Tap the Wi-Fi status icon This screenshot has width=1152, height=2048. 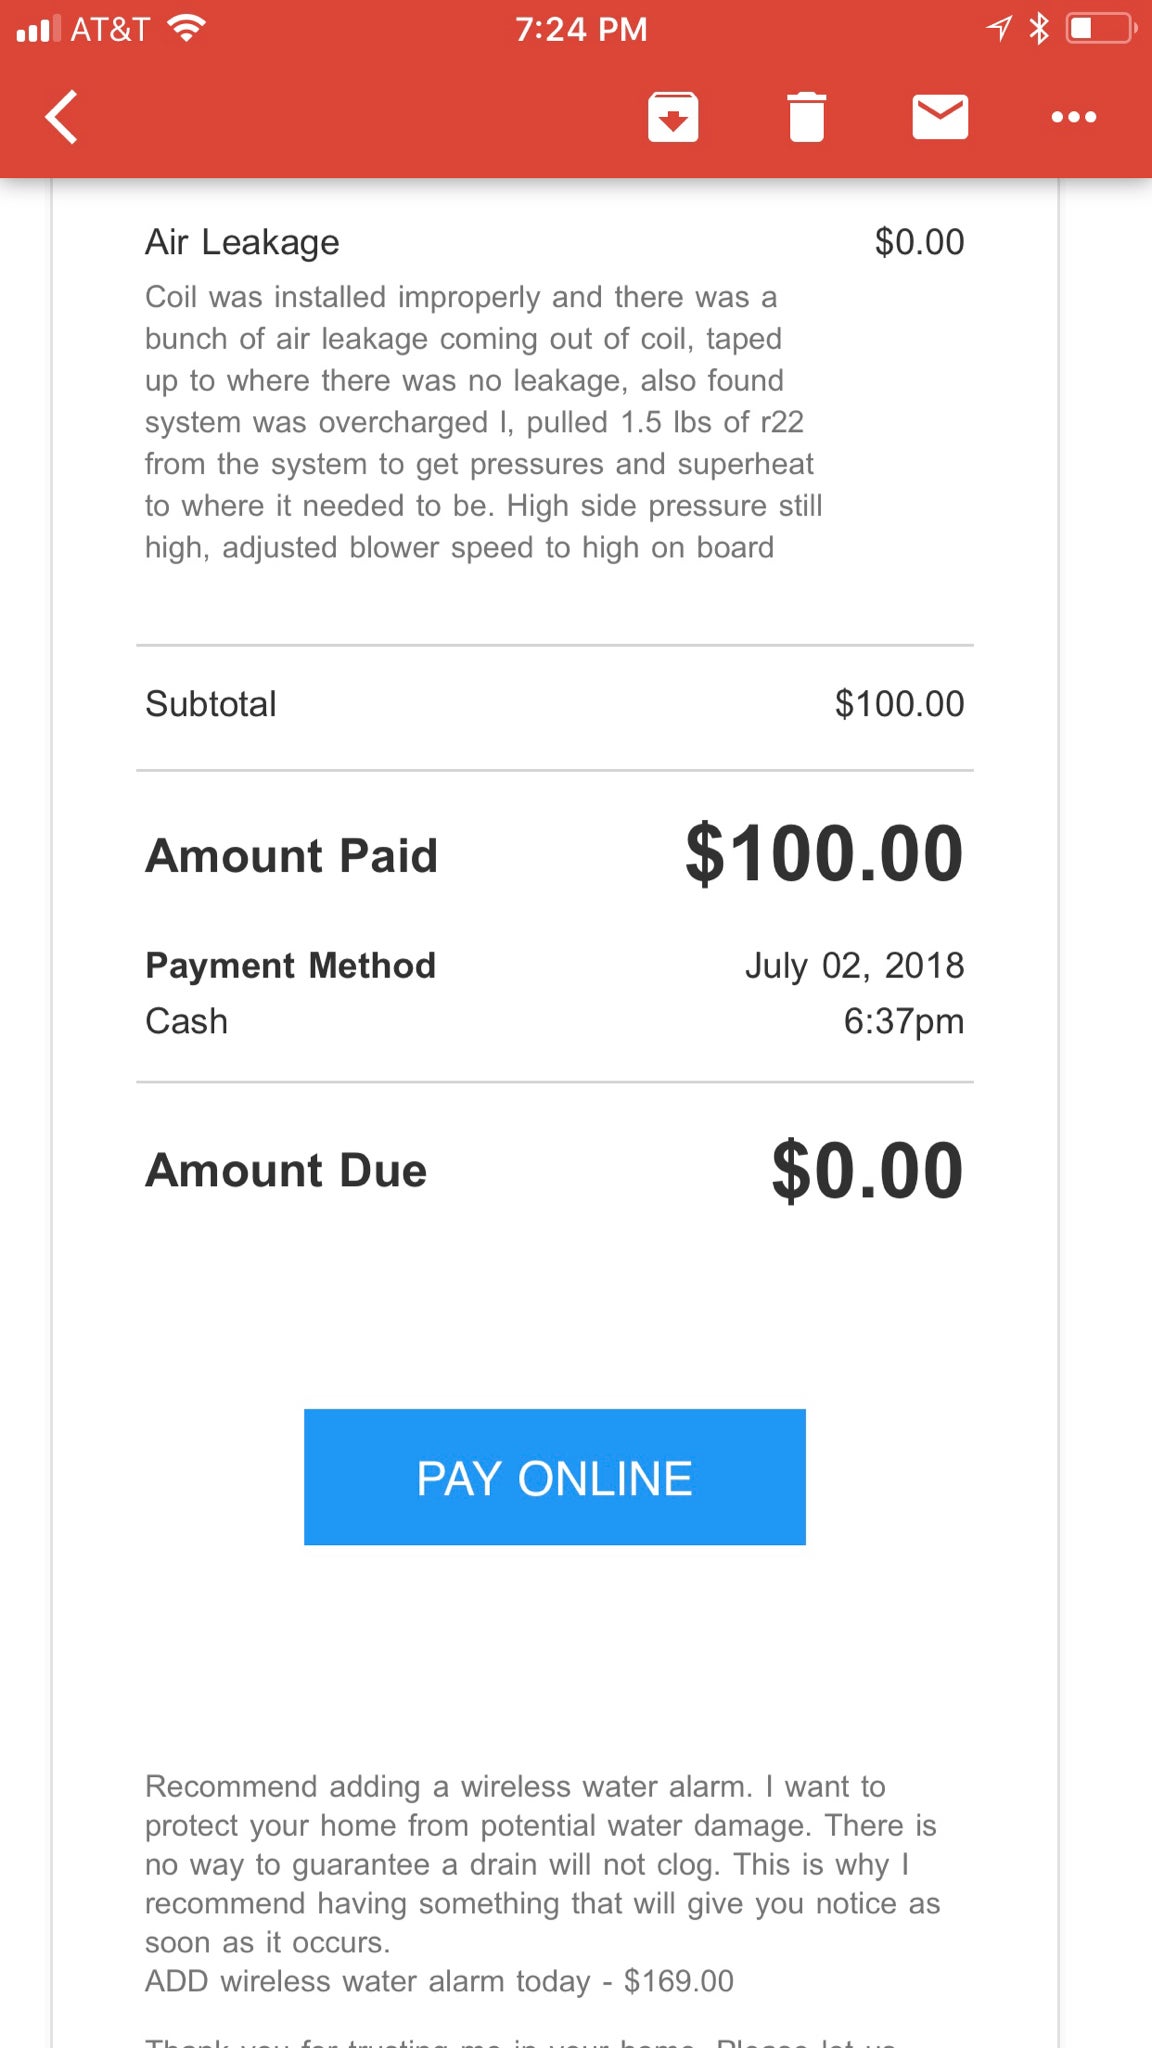(x=186, y=28)
